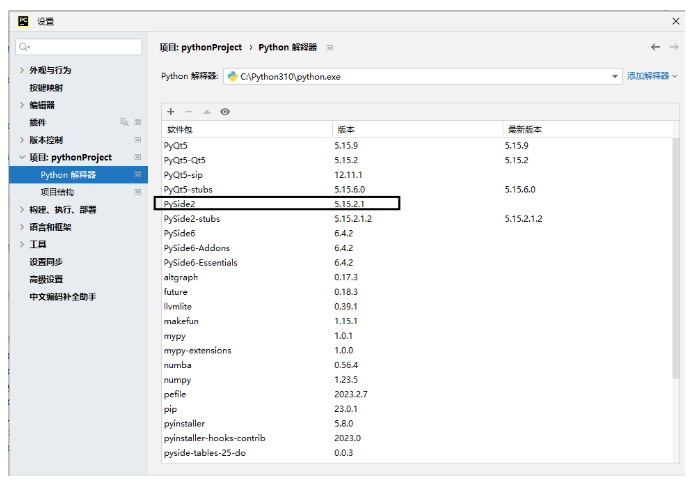This screenshot has height=485, width=694.
Task: Click the search magnifier icon in settings
Action: coord(24,47)
